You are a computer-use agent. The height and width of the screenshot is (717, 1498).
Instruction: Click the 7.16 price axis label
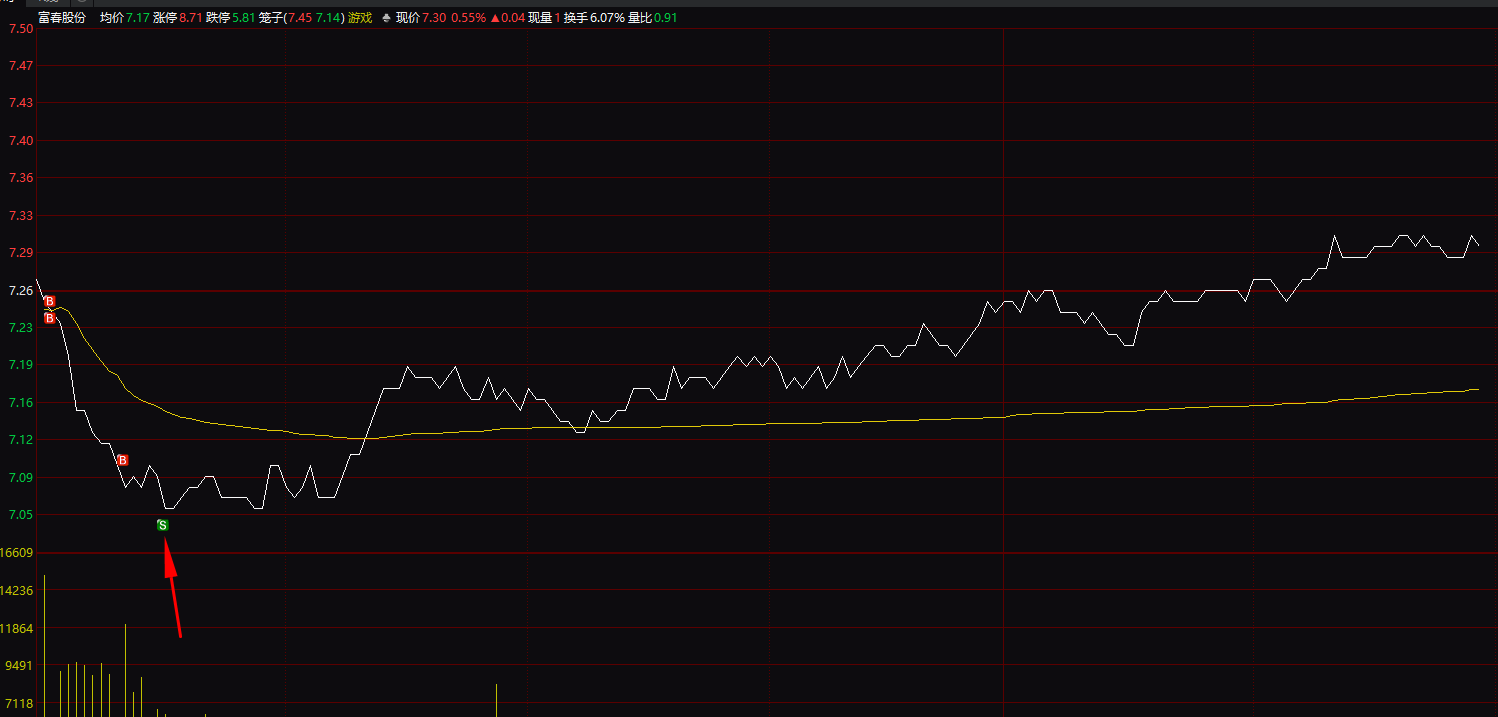pyautogui.click(x=20, y=403)
